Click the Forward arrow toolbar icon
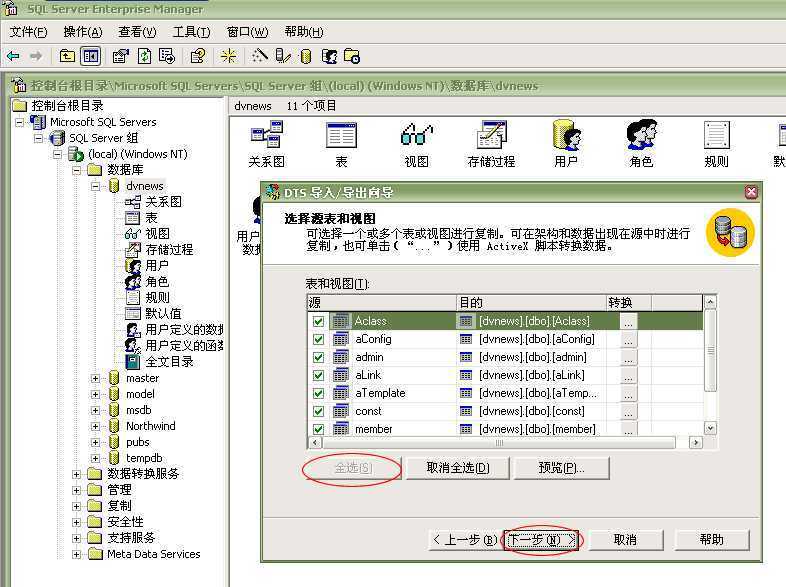This screenshot has height=587, width=786. point(36,56)
